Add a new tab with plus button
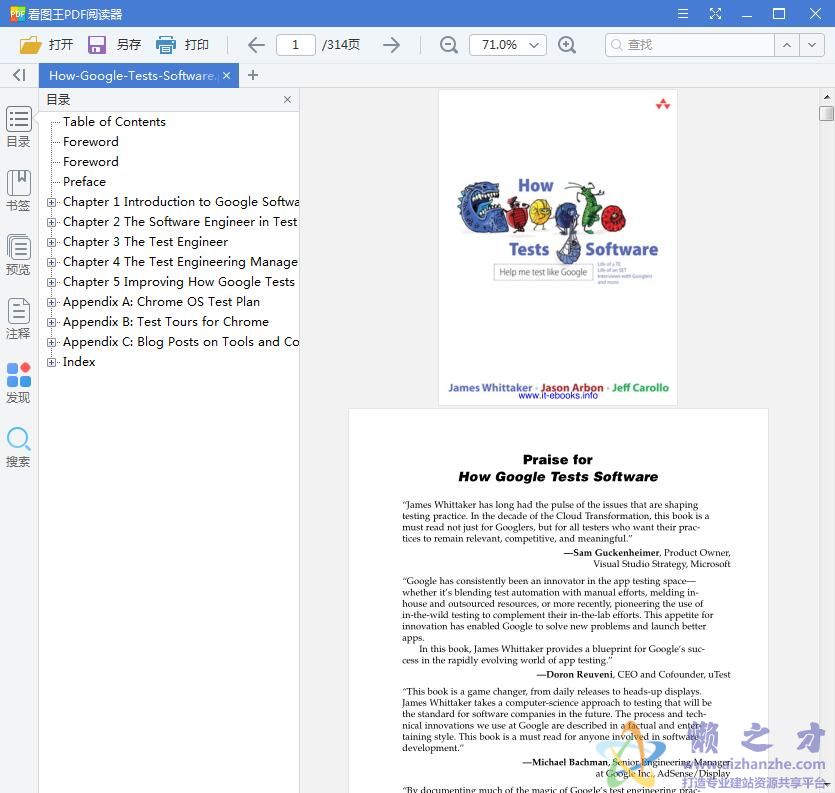835x793 pixels. (253, 75)
